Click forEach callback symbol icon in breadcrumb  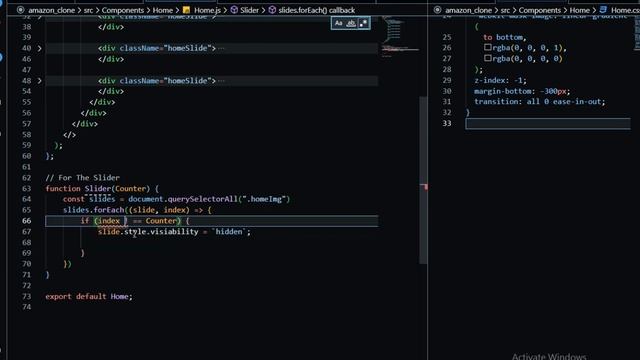pos(272,10)
